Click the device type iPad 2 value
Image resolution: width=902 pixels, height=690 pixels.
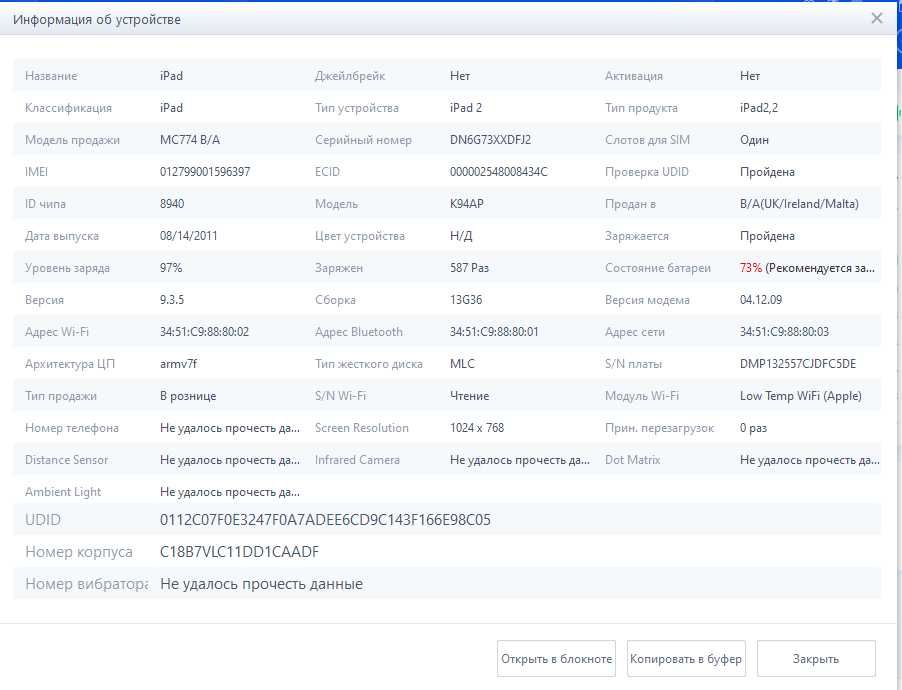466,108
